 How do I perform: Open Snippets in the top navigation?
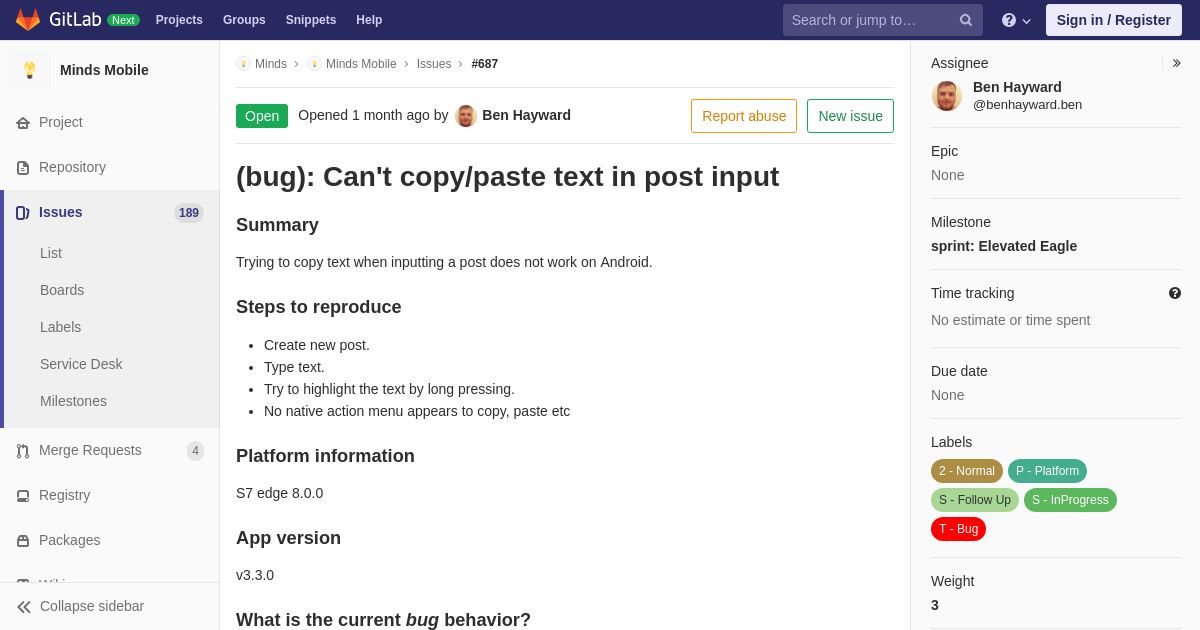pos(311,20)
